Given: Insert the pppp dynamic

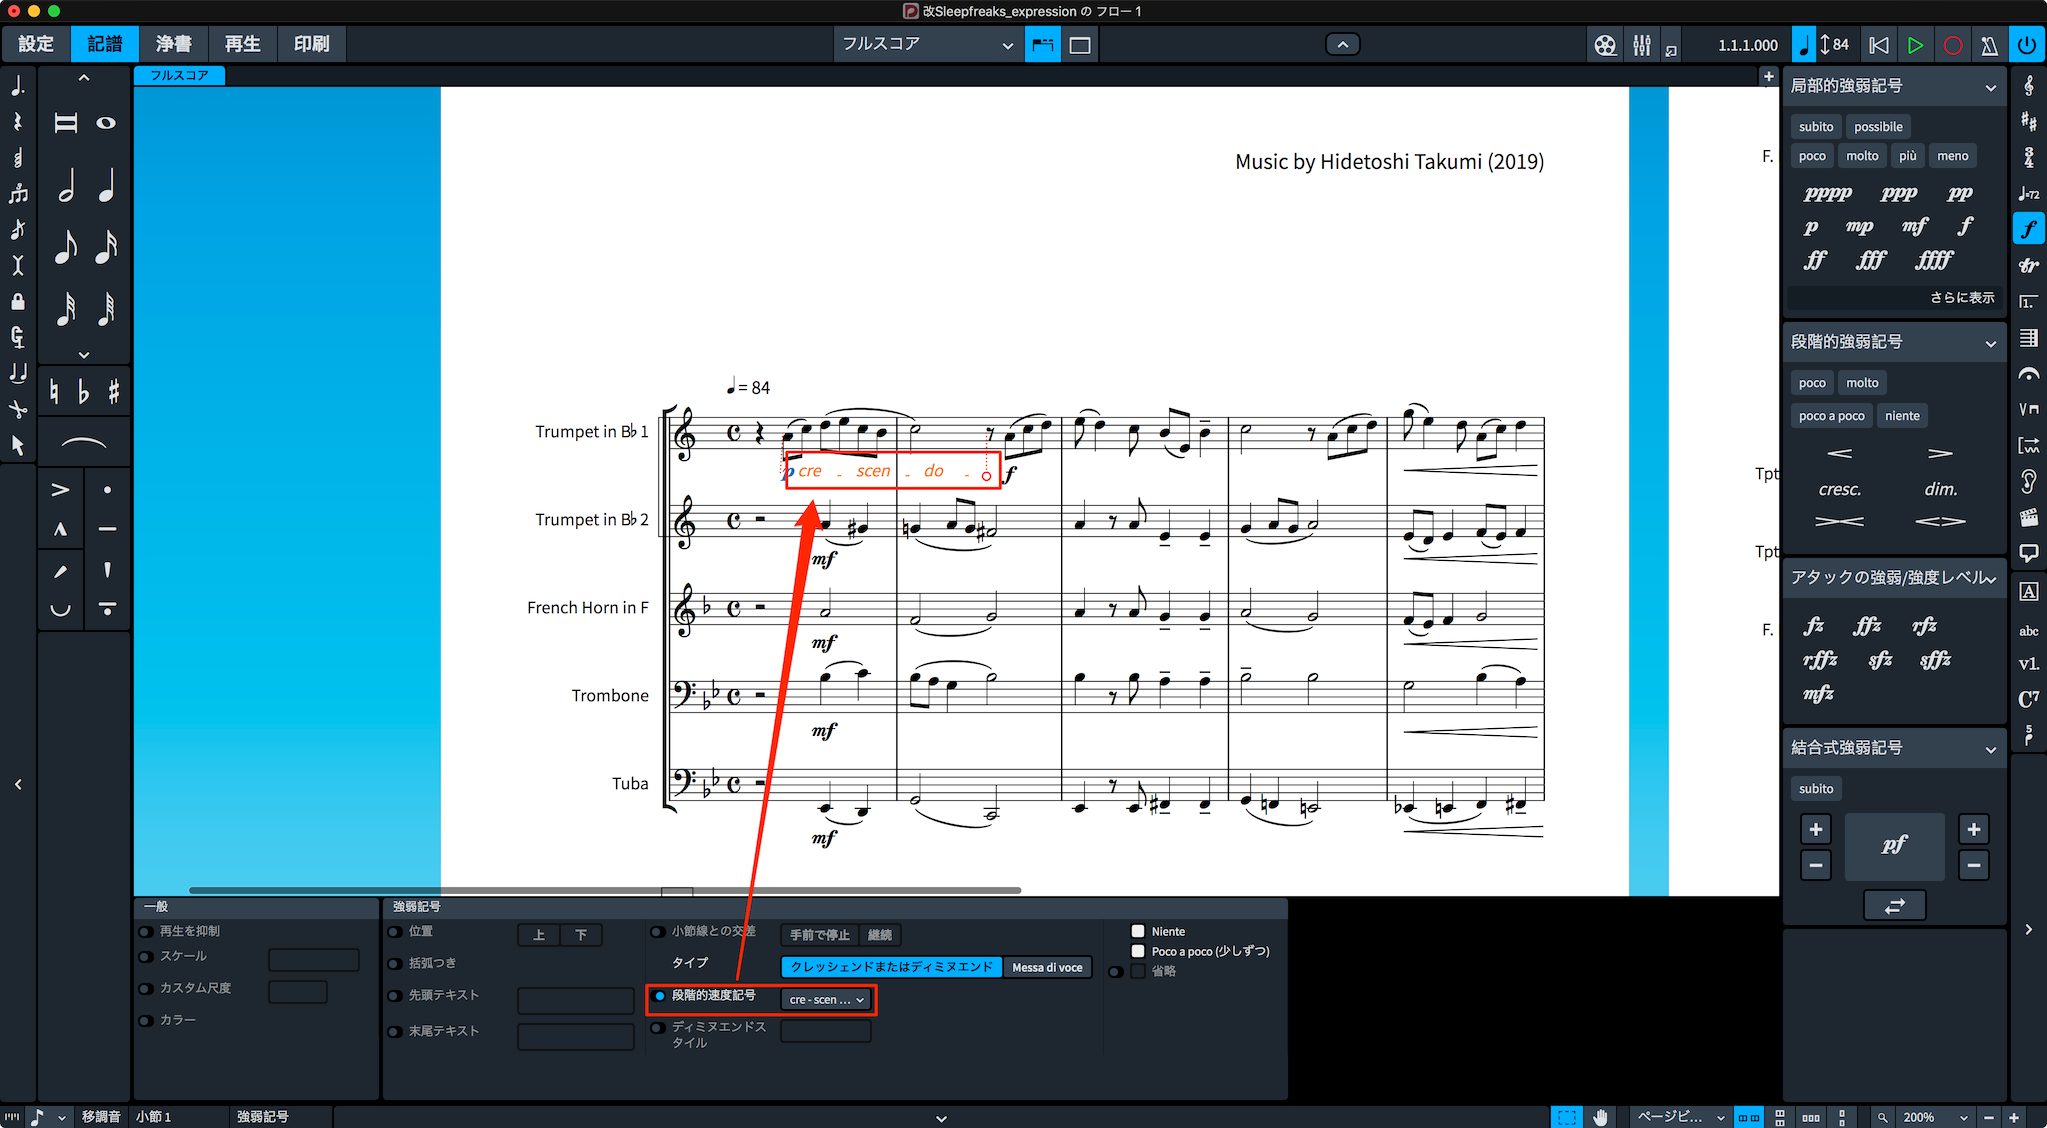Looking at the screenshot, I should click(x=1827, y=194).
